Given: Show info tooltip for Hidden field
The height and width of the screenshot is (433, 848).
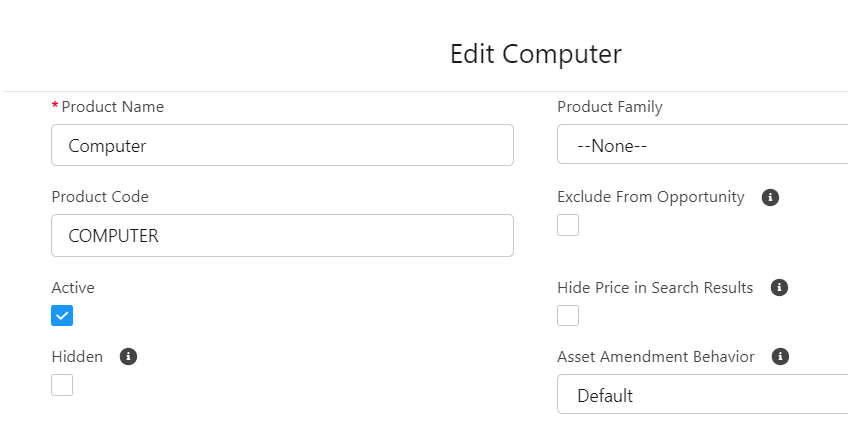Looking at the screenshot, I should [x=127, y=356].
